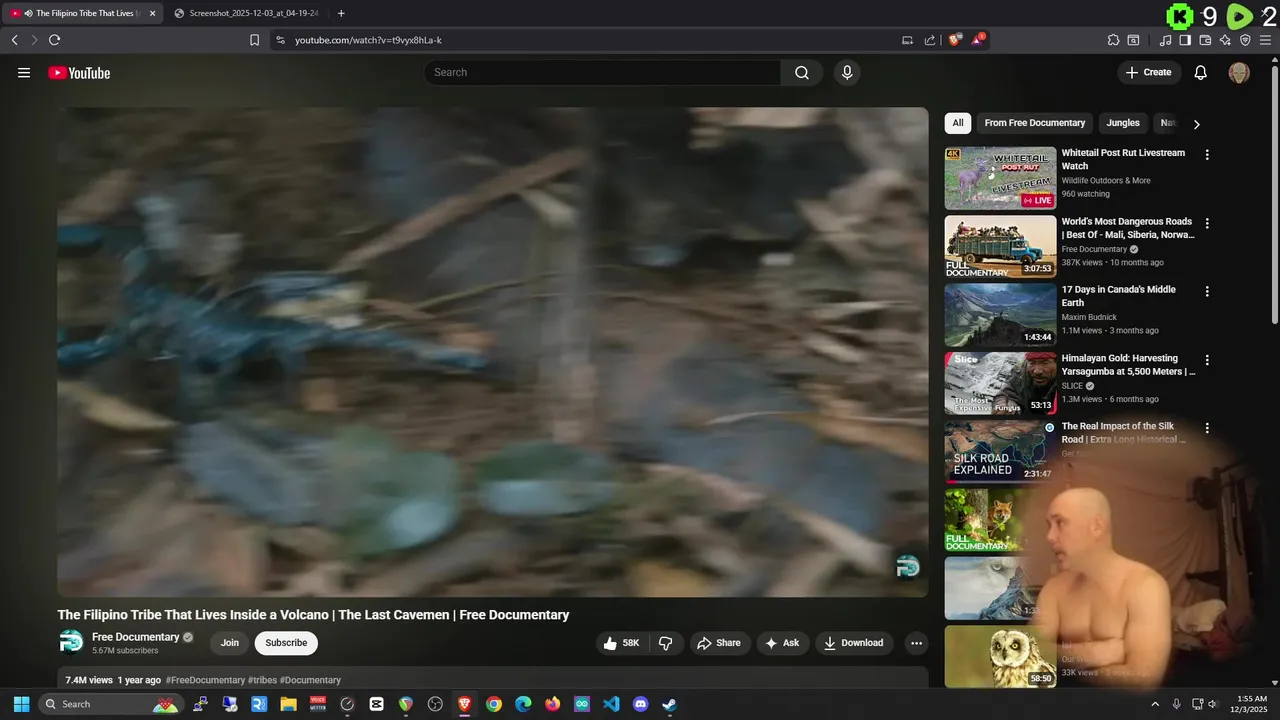The width and height of the screenshot is (1280, 720).
Task: Open the Free Documentary channel name link
Action: 136,637
